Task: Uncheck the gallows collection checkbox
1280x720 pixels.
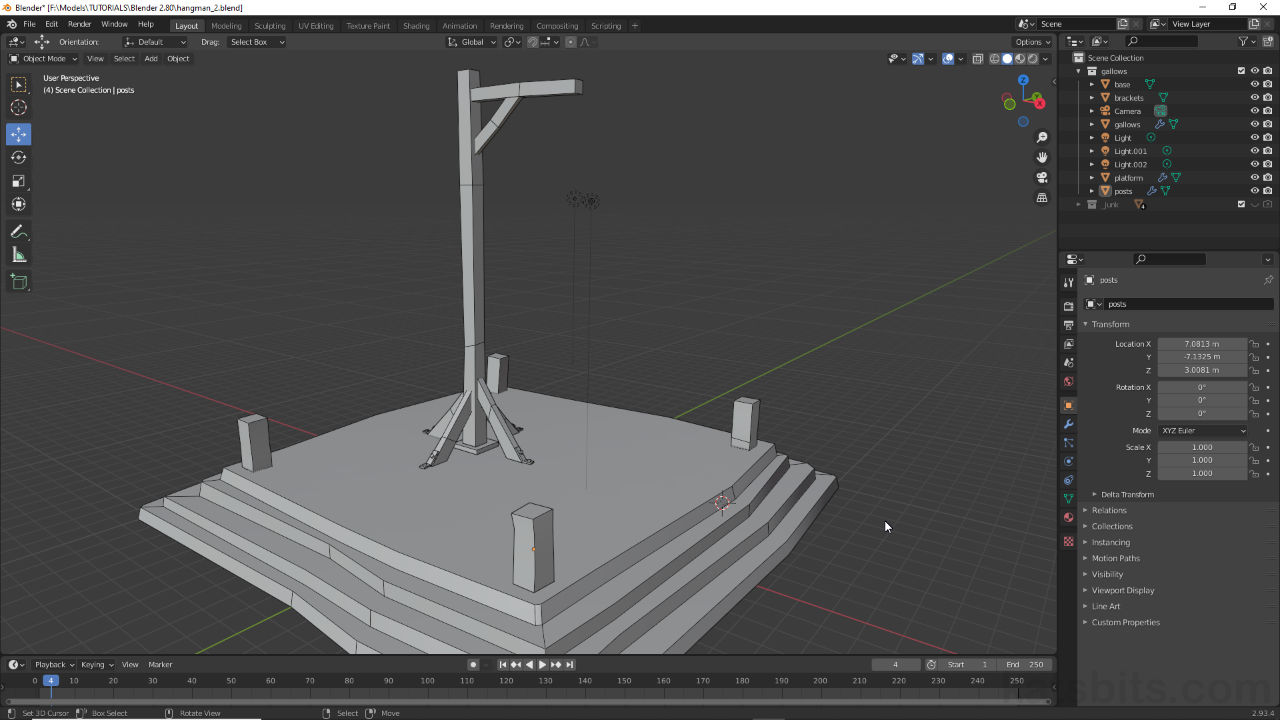Action: (x=1241, y=71)
